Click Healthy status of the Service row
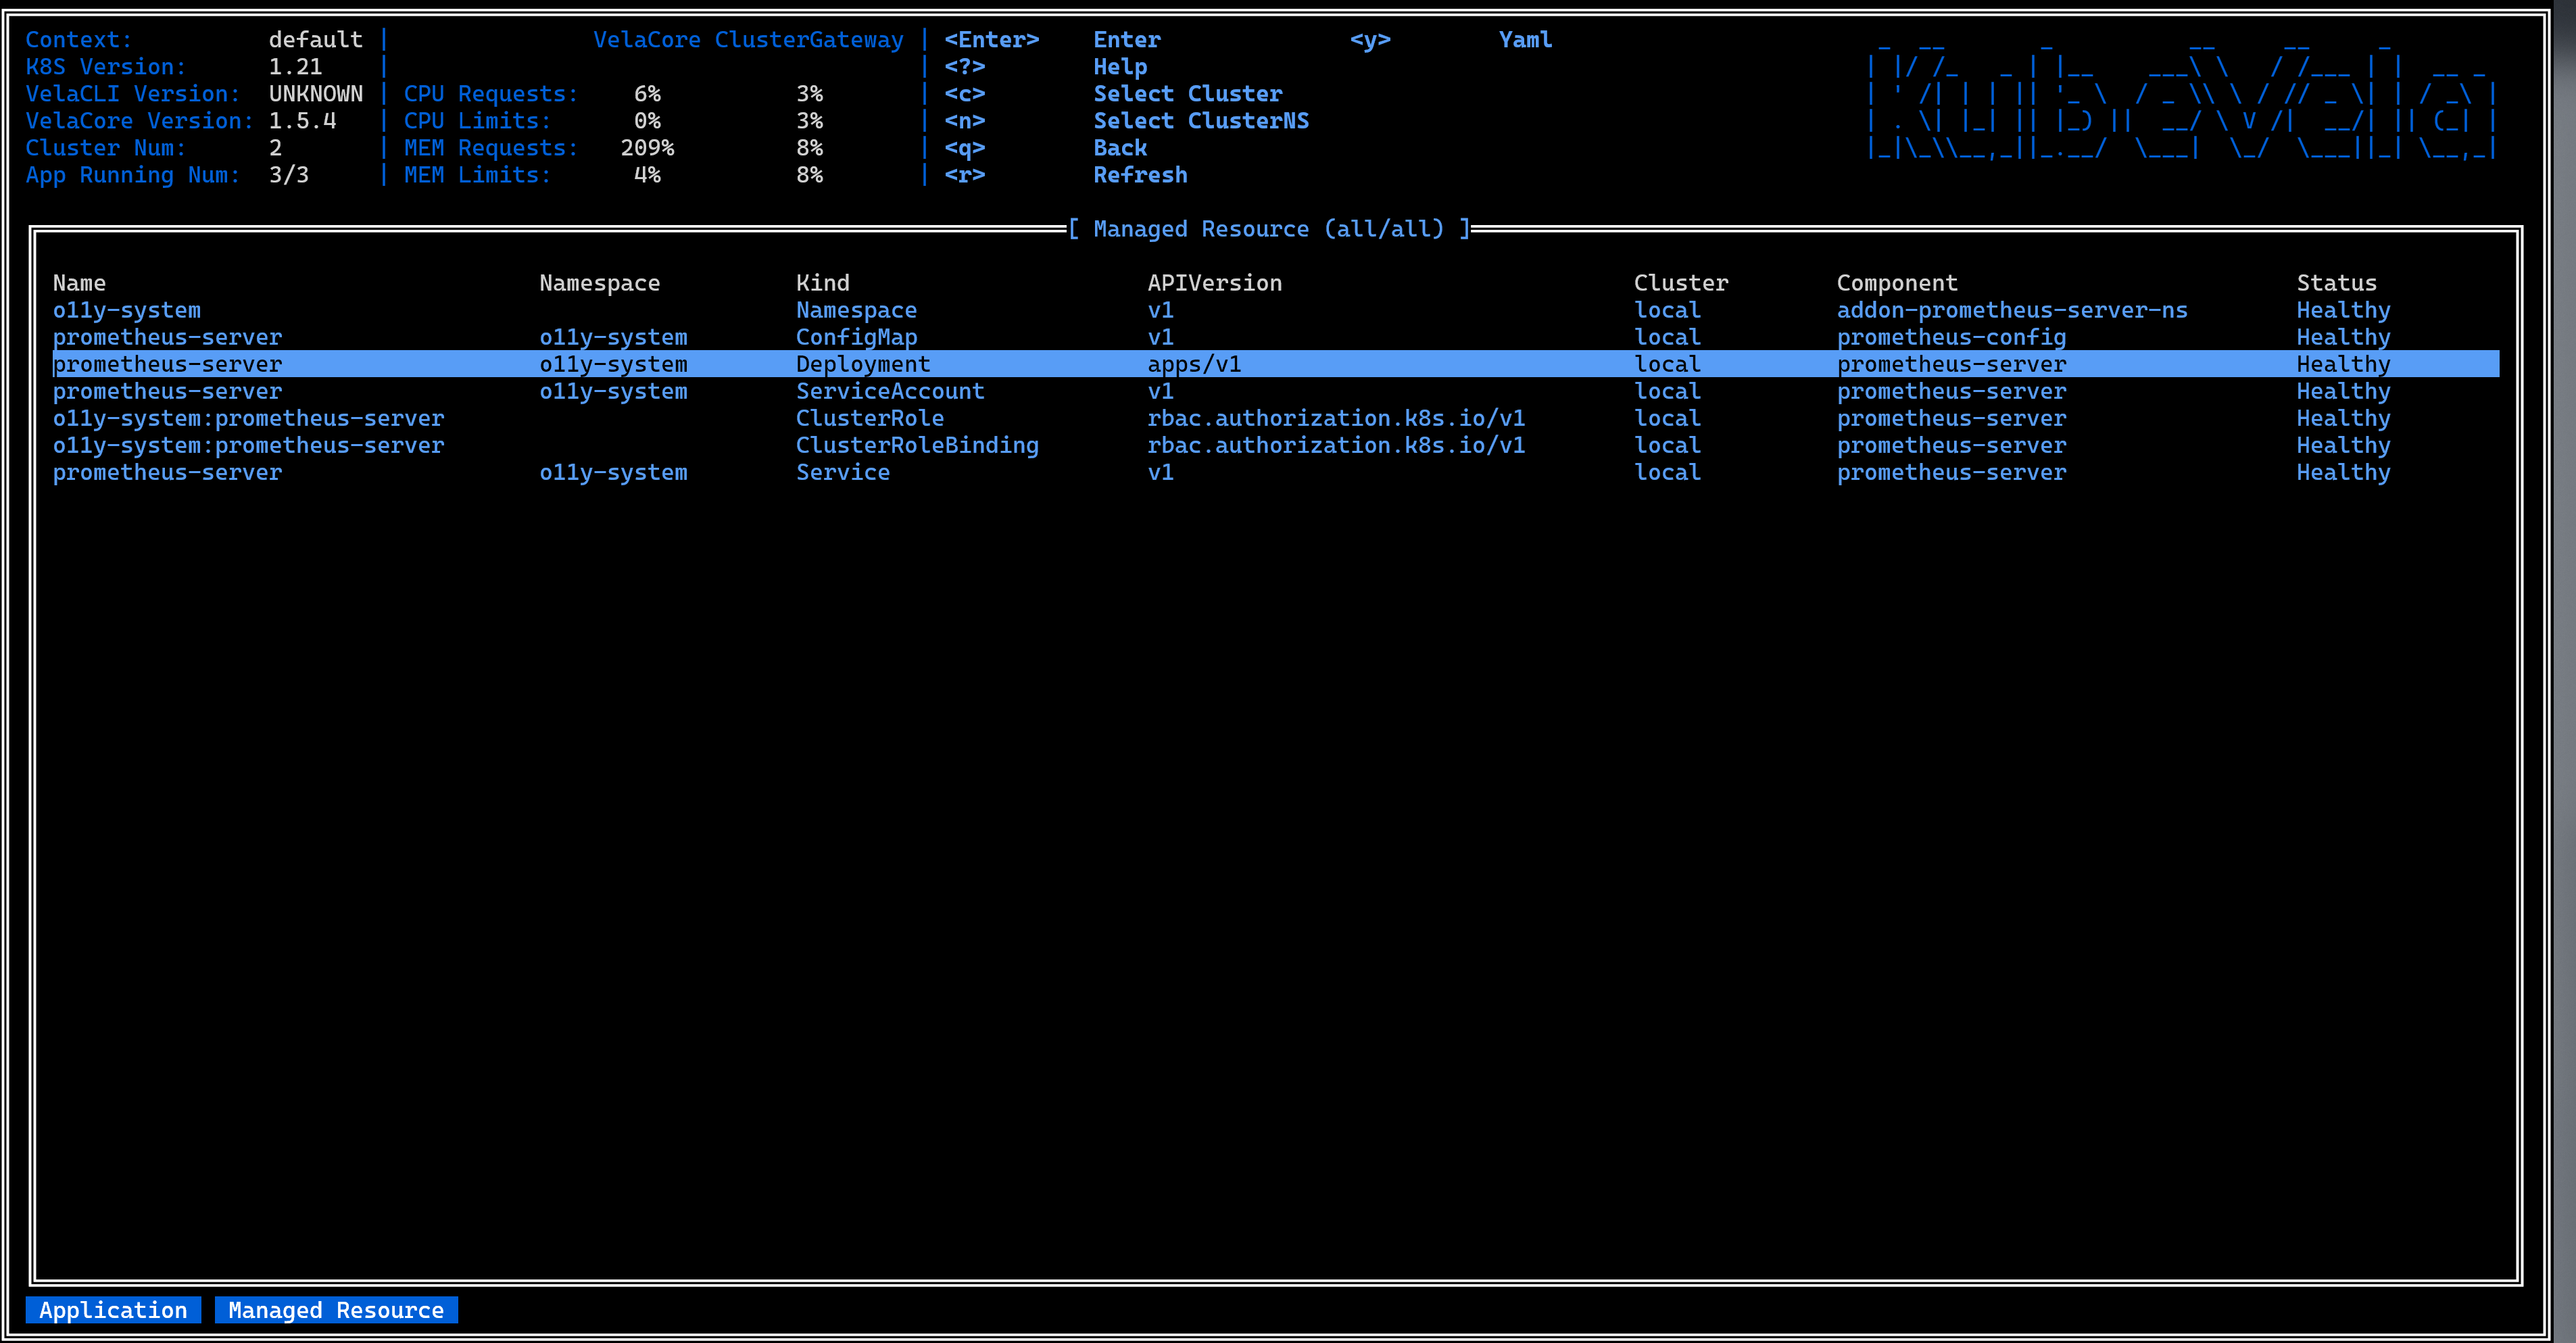2576x1343 pixels. coord(2343,472)
